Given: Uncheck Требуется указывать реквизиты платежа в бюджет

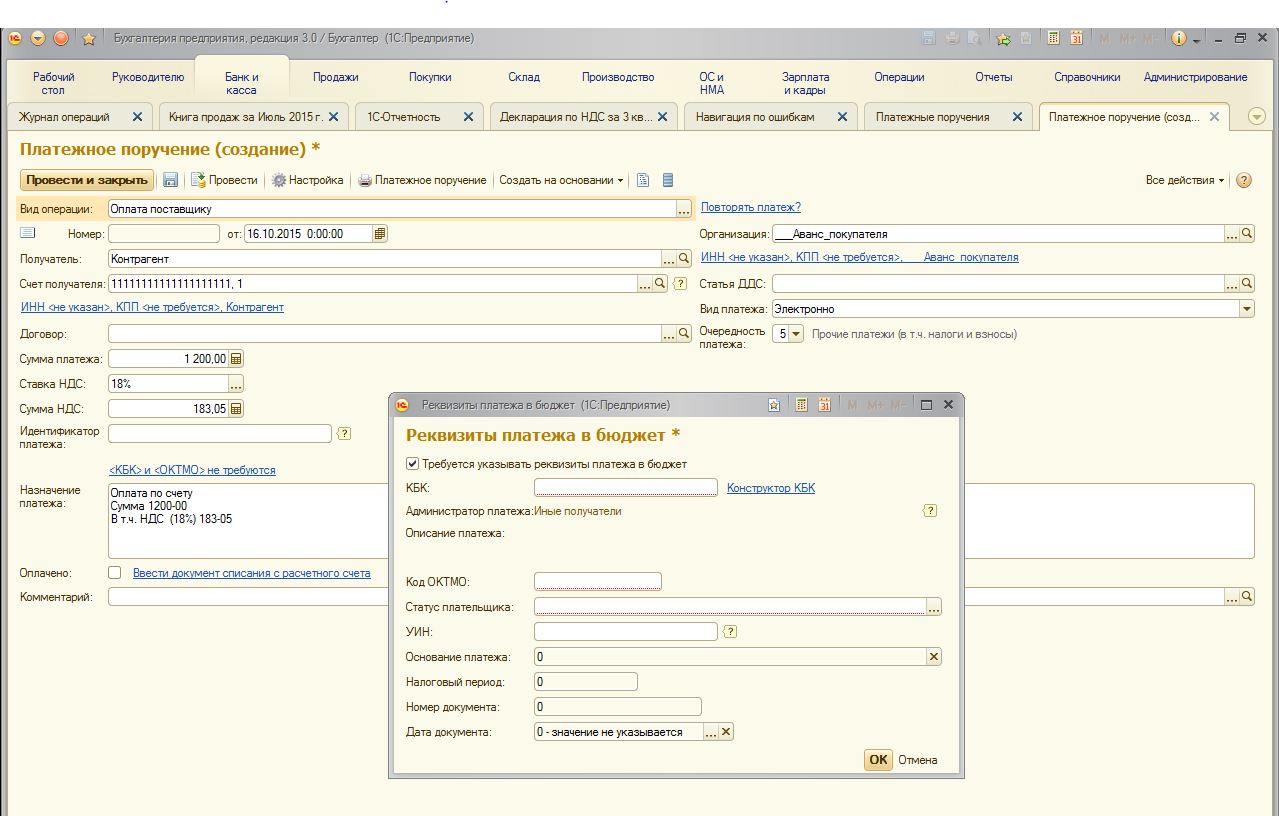Looking at the screenshot, I should pos(412,464).
